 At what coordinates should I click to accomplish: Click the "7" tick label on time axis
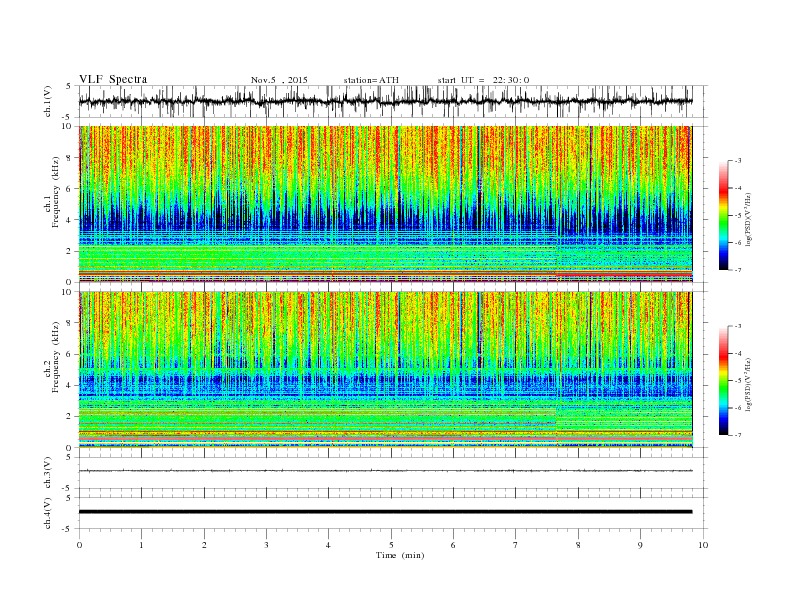click(x=516, y=545)
